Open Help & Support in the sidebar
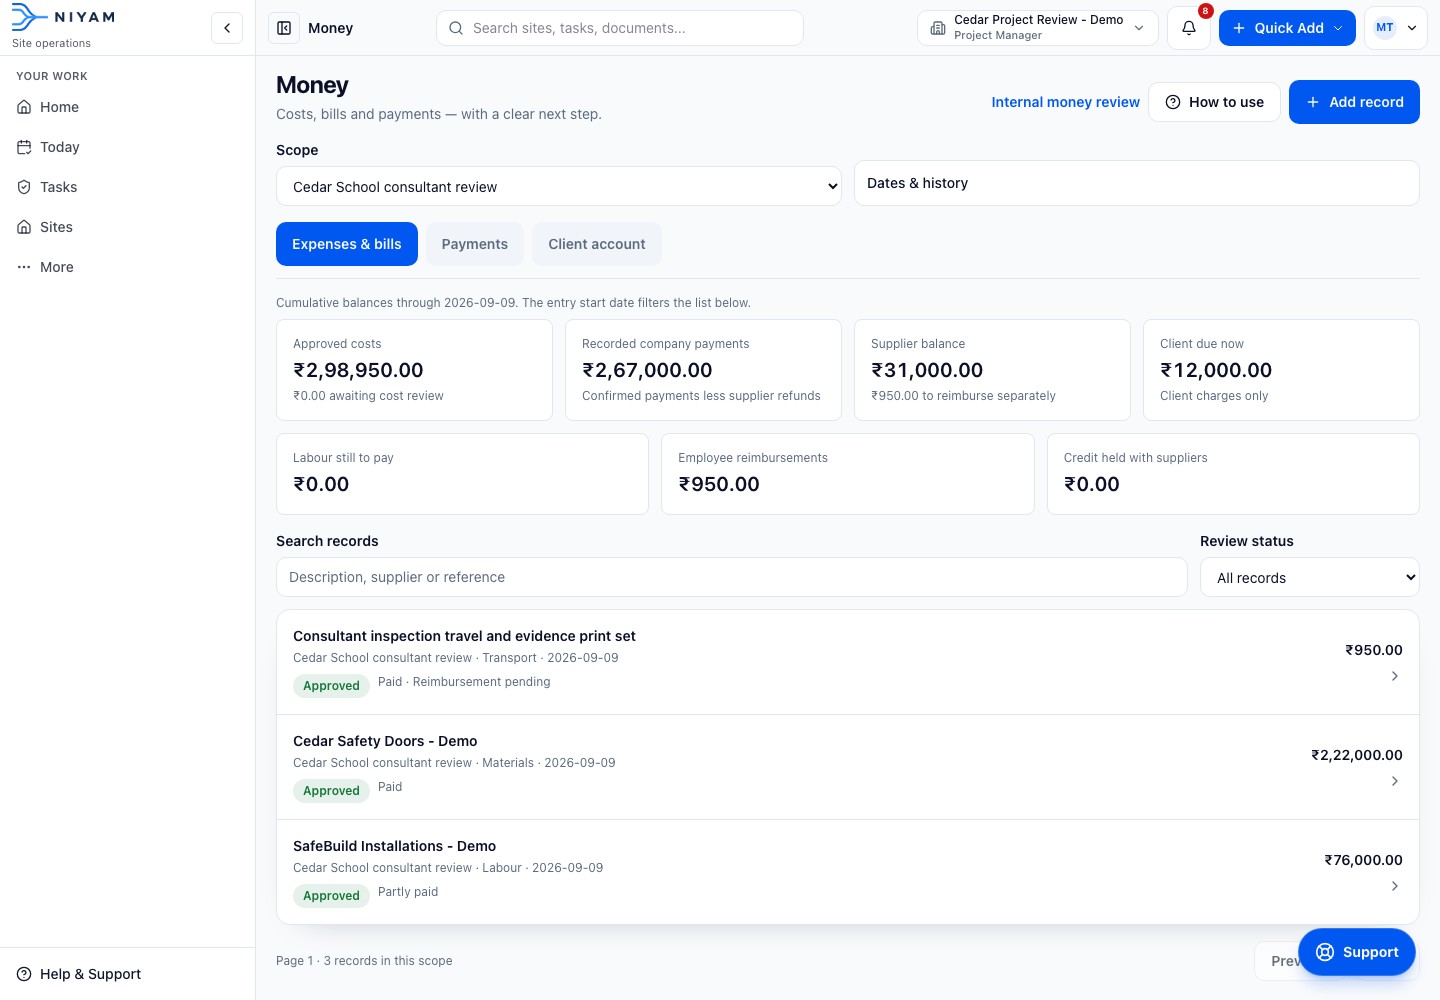The image size is (1440, 1000). 127,974
